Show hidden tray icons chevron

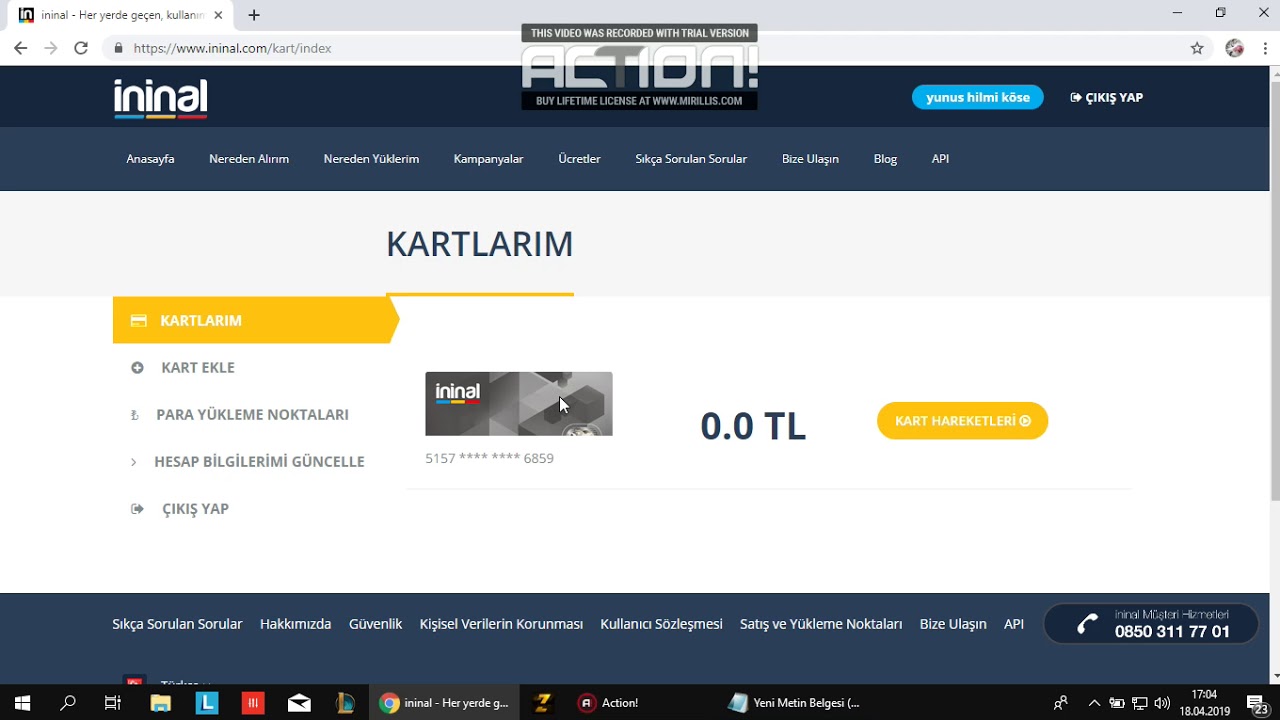pyautogui.click(x=1094, y=703)
